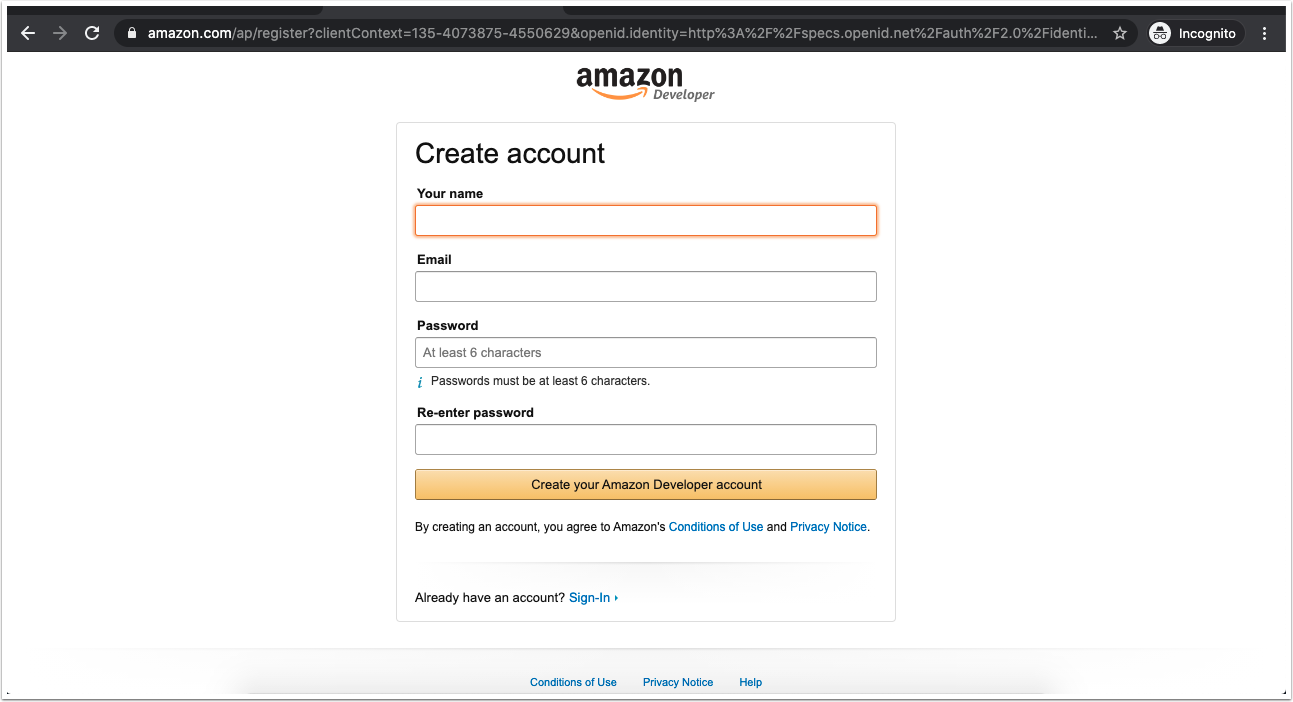Click the footer Help link
Screen dimensions: 1293x702
[x=750, y=682]
